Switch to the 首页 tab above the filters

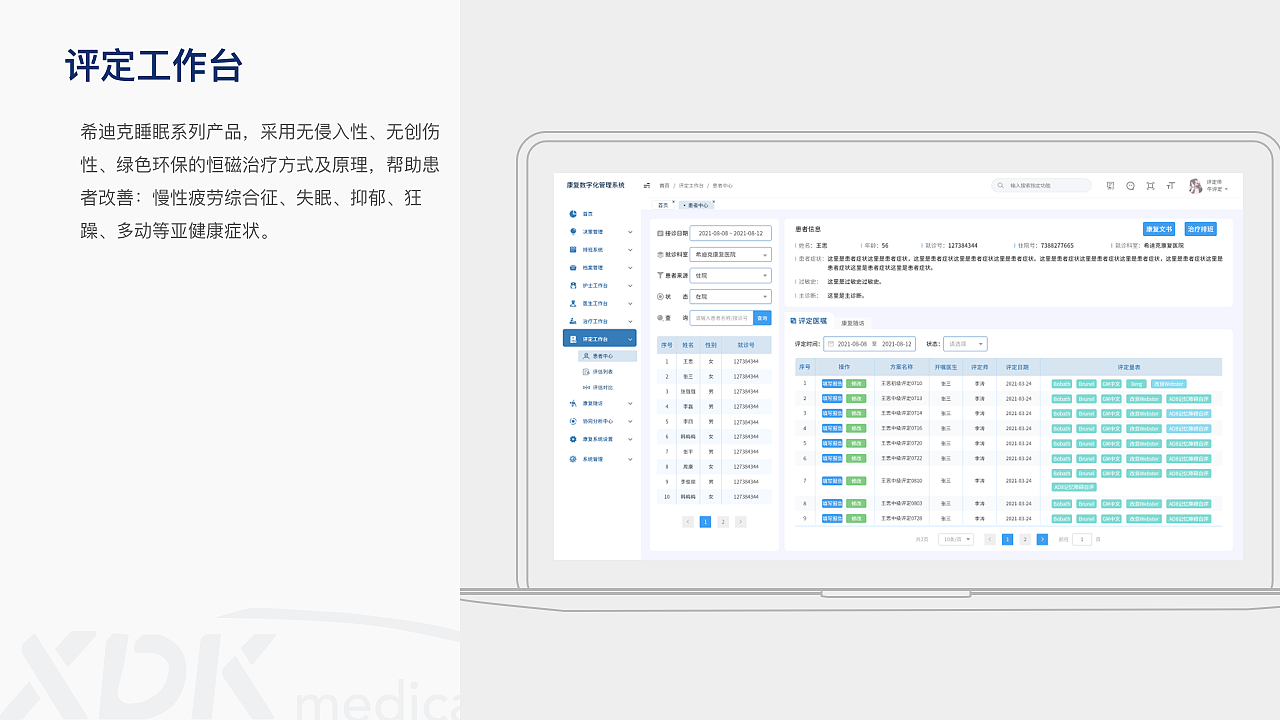click(662, 205)
